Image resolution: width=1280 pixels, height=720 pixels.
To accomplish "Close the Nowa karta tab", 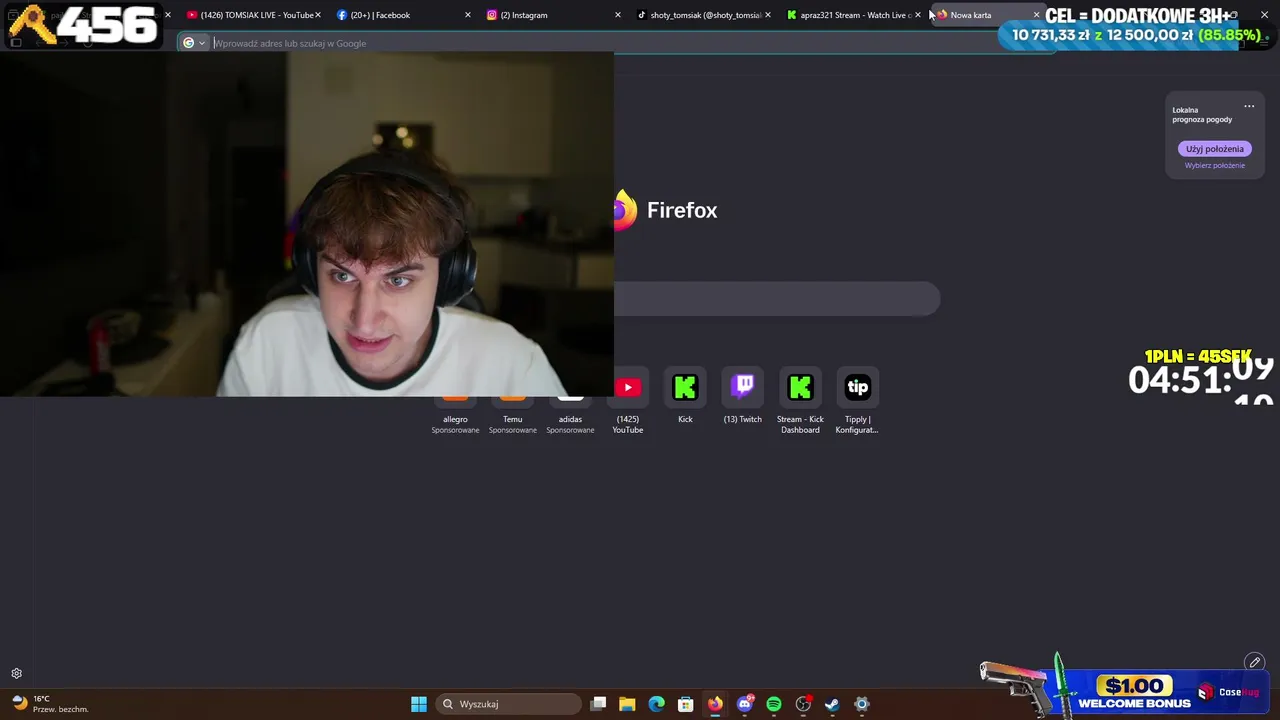I will 1037,15.
